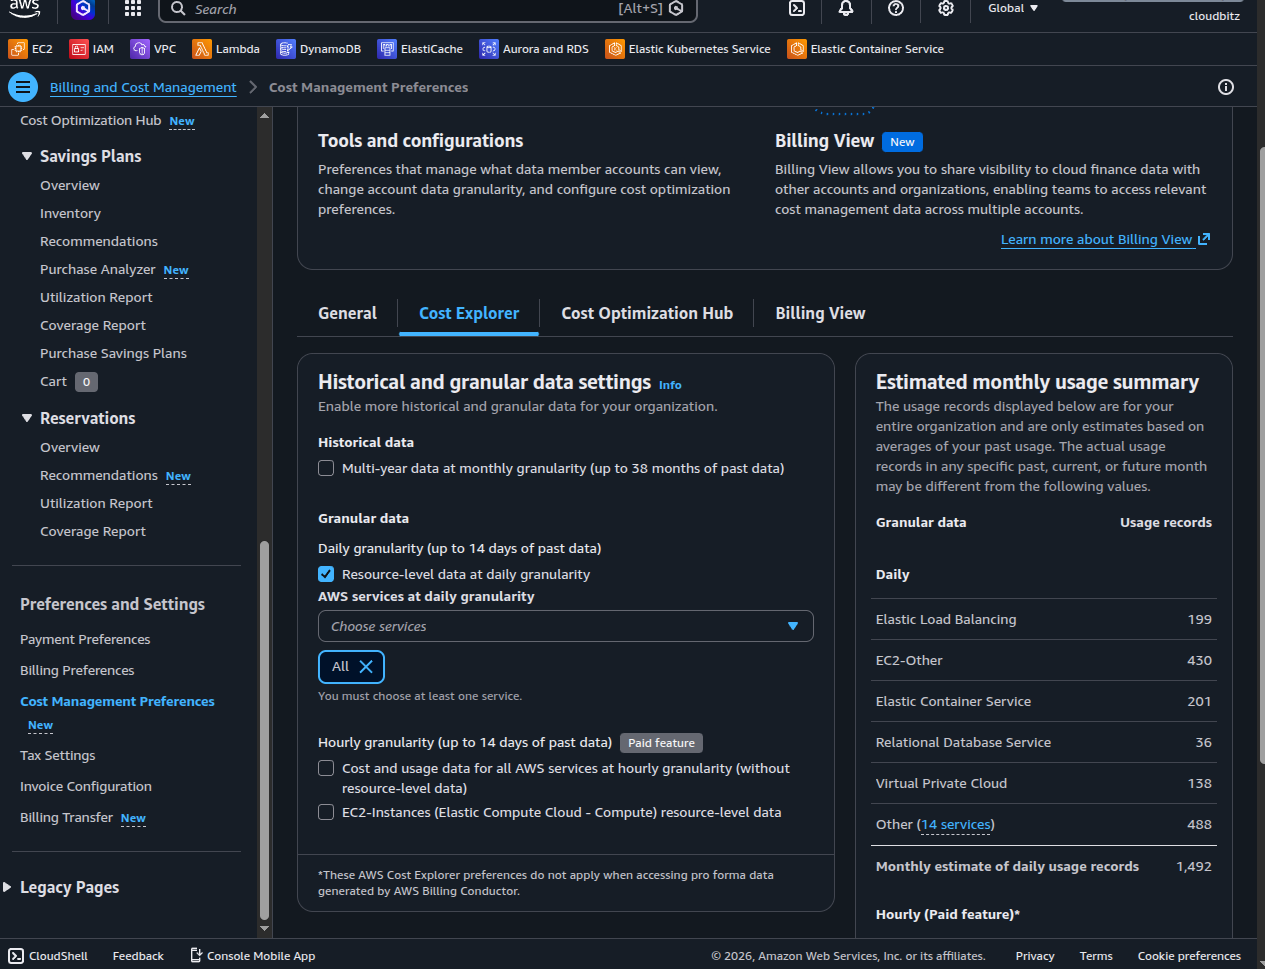Open CloudShell icon in top bar
This screenshot has width=1265, height=969.
[x=797, y=8]
